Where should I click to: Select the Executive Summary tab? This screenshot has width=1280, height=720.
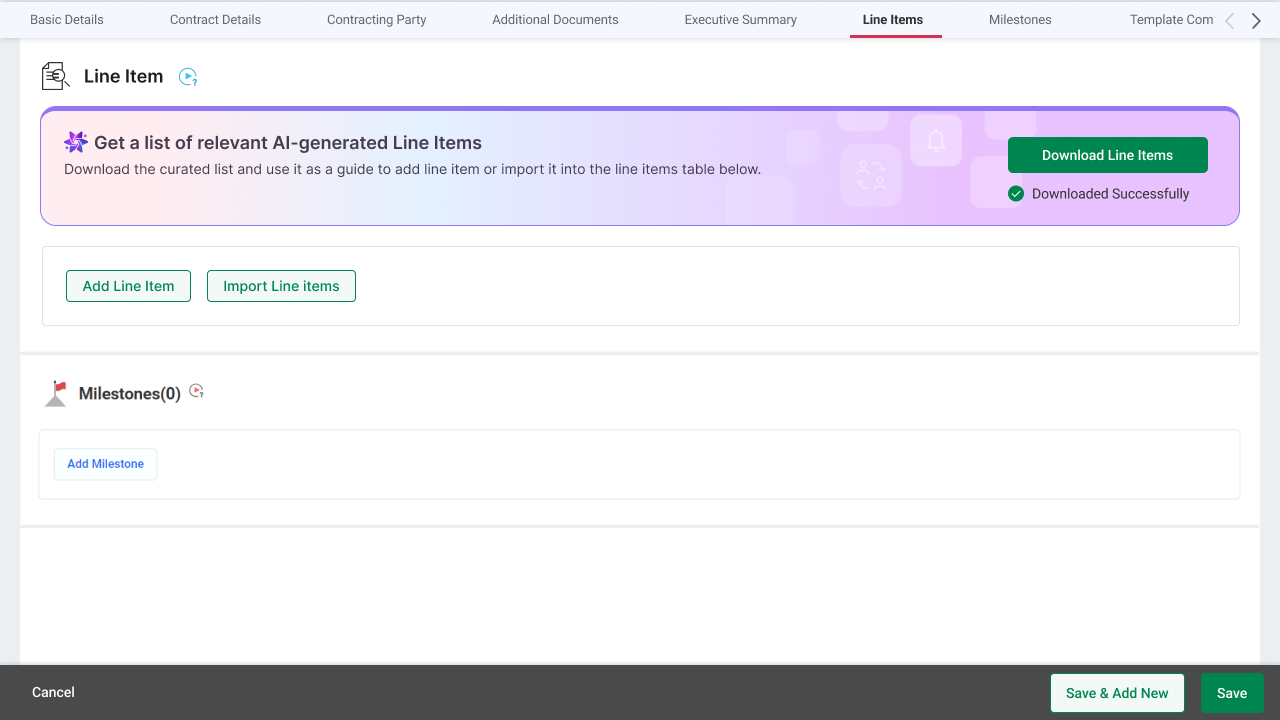click(741, 20)
